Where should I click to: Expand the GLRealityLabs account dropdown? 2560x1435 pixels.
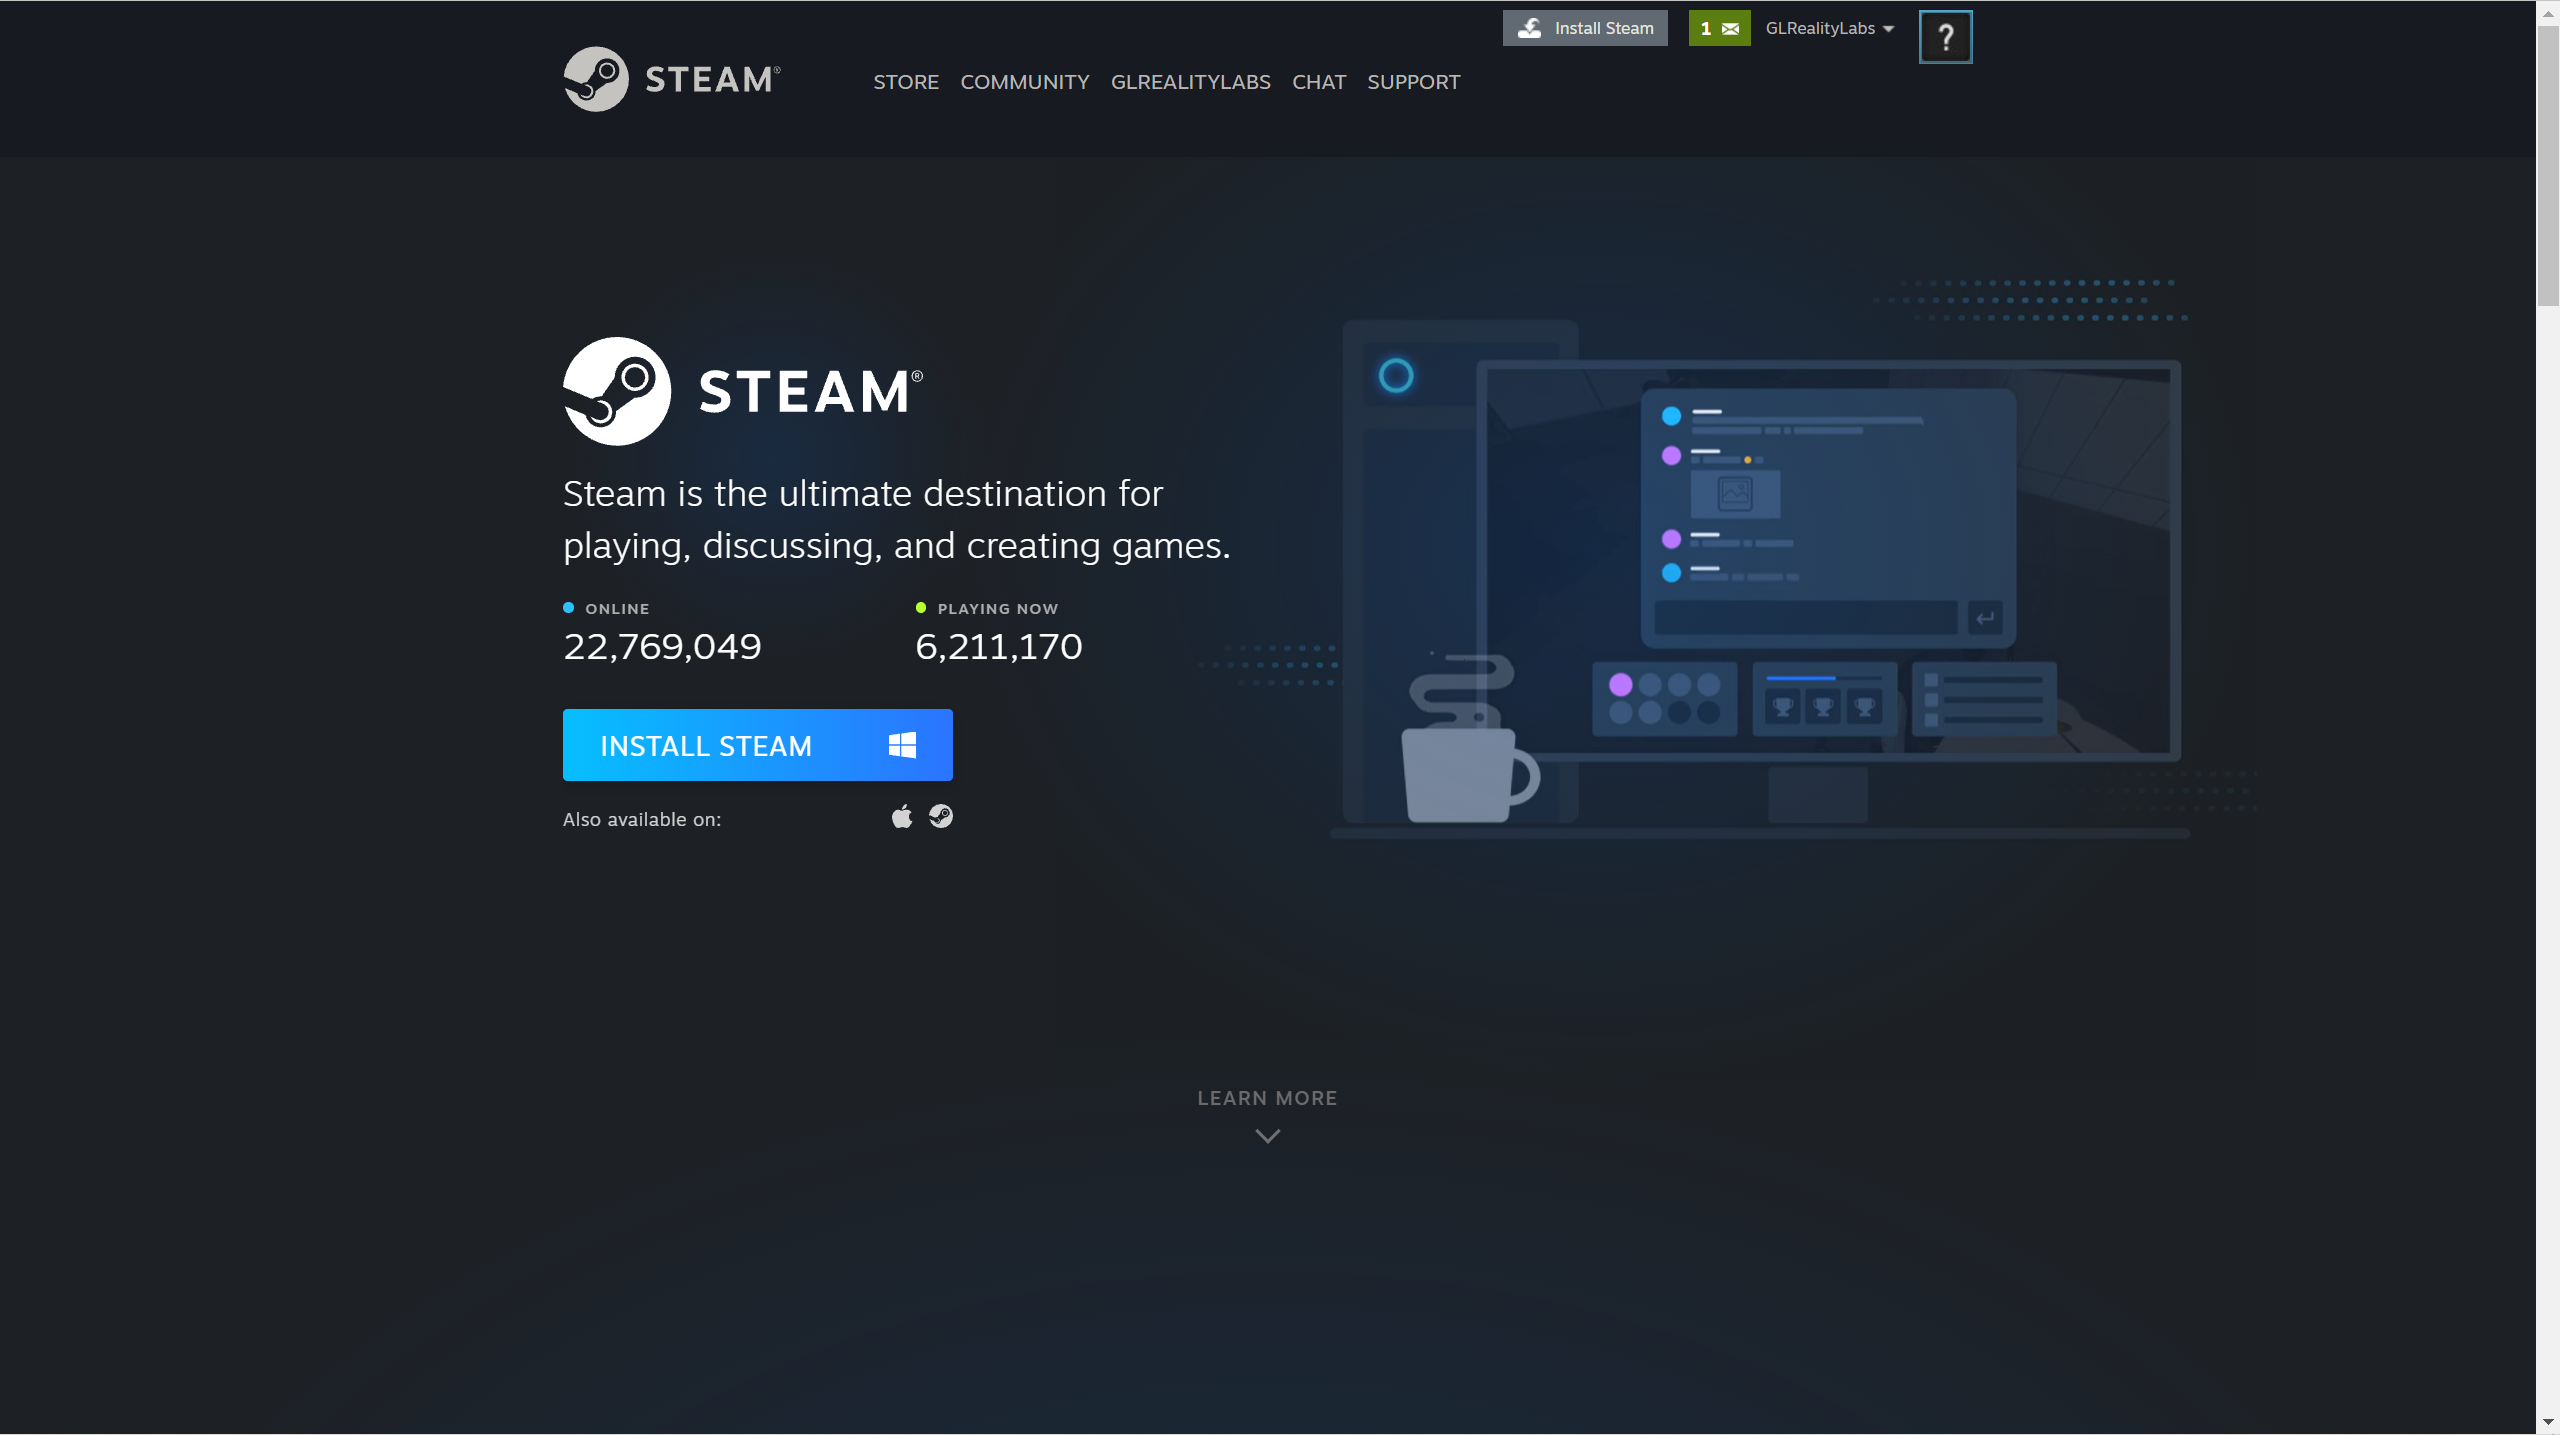[1829, 28]
